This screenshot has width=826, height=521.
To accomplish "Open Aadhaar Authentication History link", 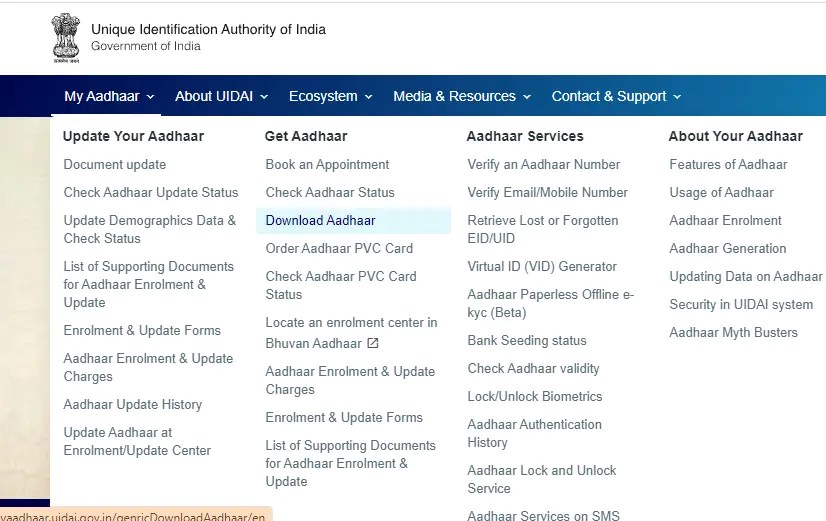I will click(534, 433).
